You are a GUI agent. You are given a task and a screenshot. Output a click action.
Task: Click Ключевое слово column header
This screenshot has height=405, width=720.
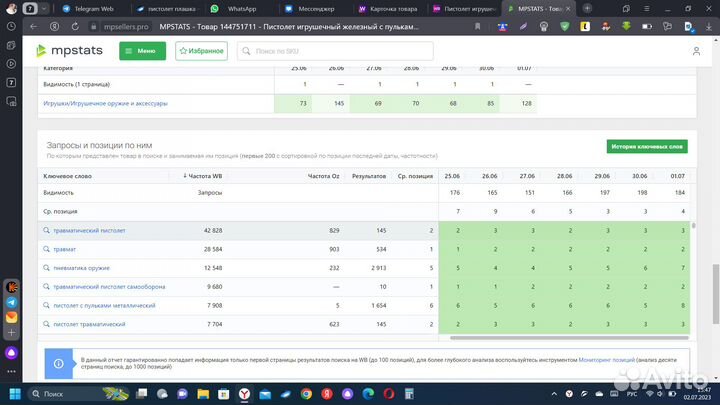point(68,176)
